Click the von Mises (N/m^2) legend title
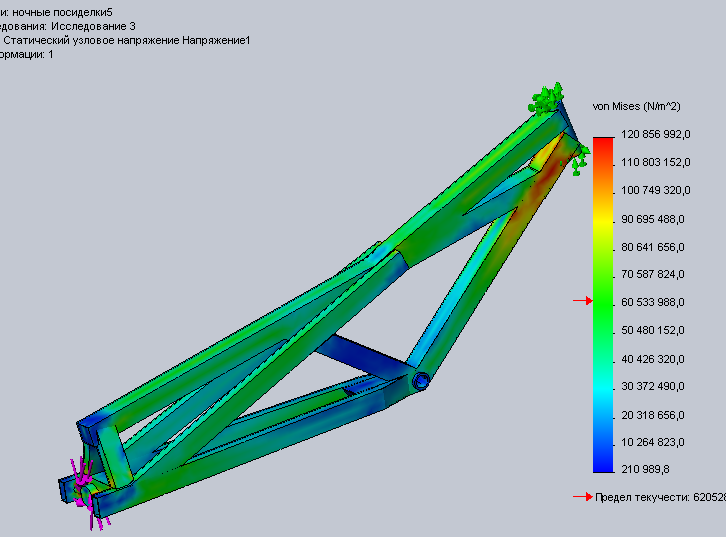726x537 pixels. [637, 106]
